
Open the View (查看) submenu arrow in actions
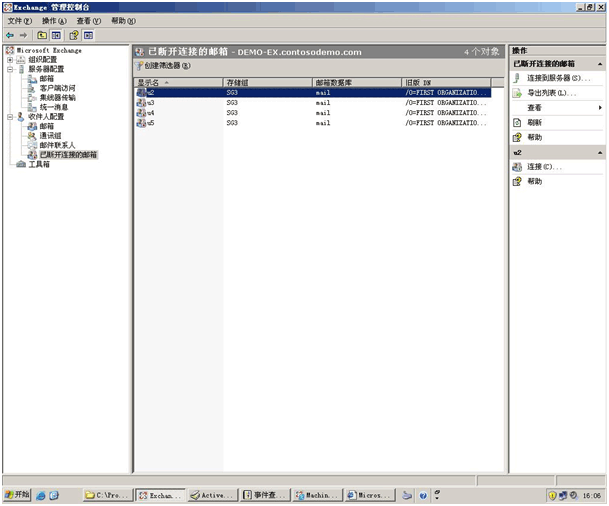(x=600, y=108)
